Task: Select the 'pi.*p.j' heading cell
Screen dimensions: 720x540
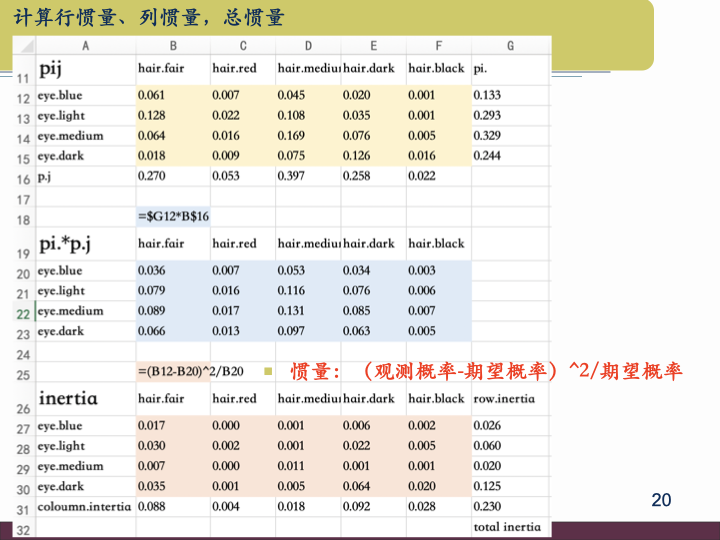Action: coord(84,243)
